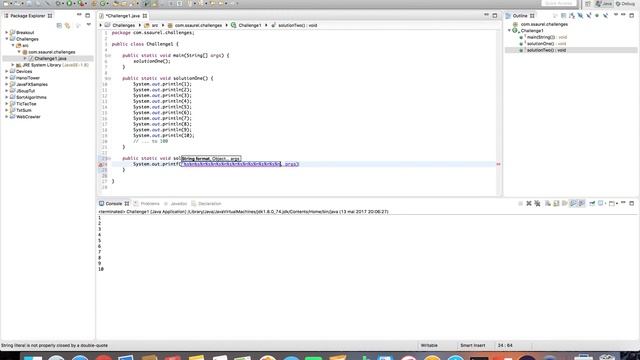
Task: Focus the Quick Access search field
Action: (559, 3)
